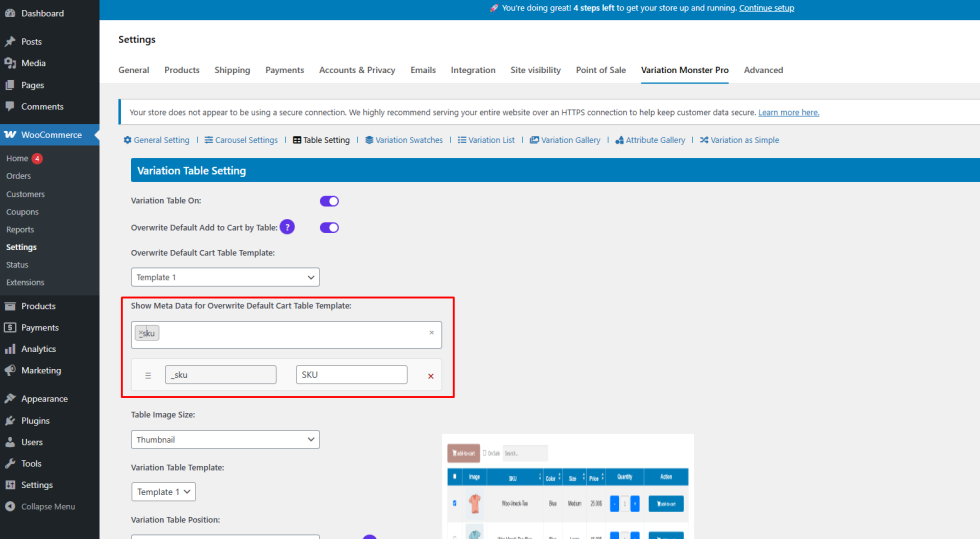Remove the _sku tag from meta data
980x539 pixels.
pyautogui.click(x=141, y=333)
